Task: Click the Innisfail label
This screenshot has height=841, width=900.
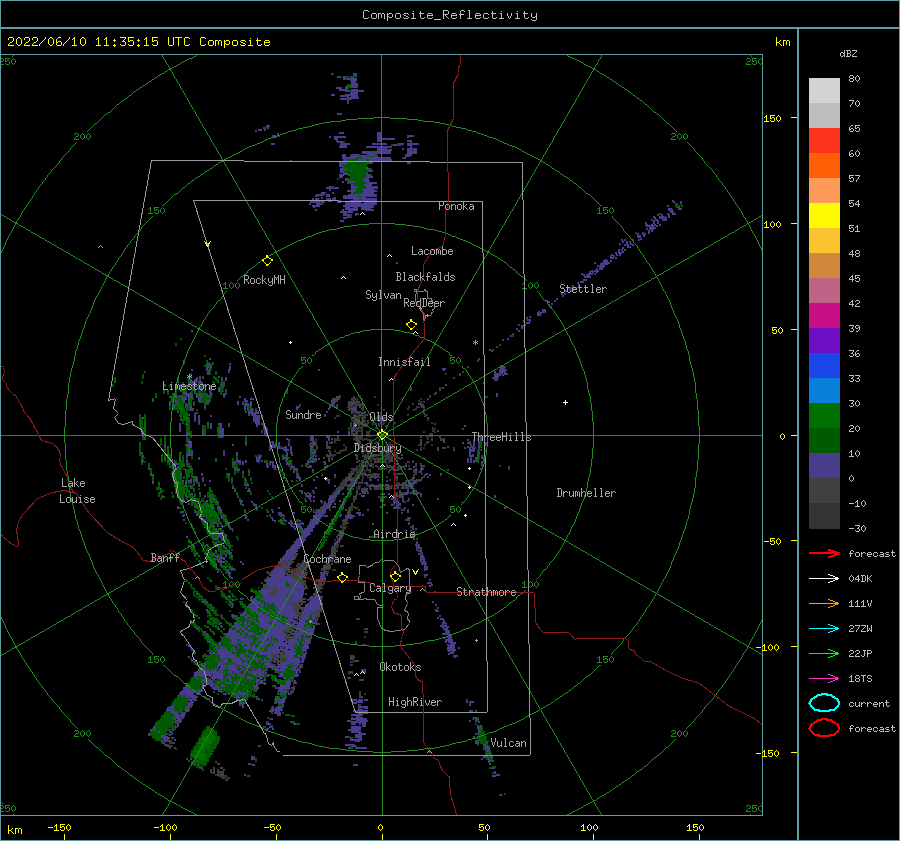Action: click(x=404, y=362)
